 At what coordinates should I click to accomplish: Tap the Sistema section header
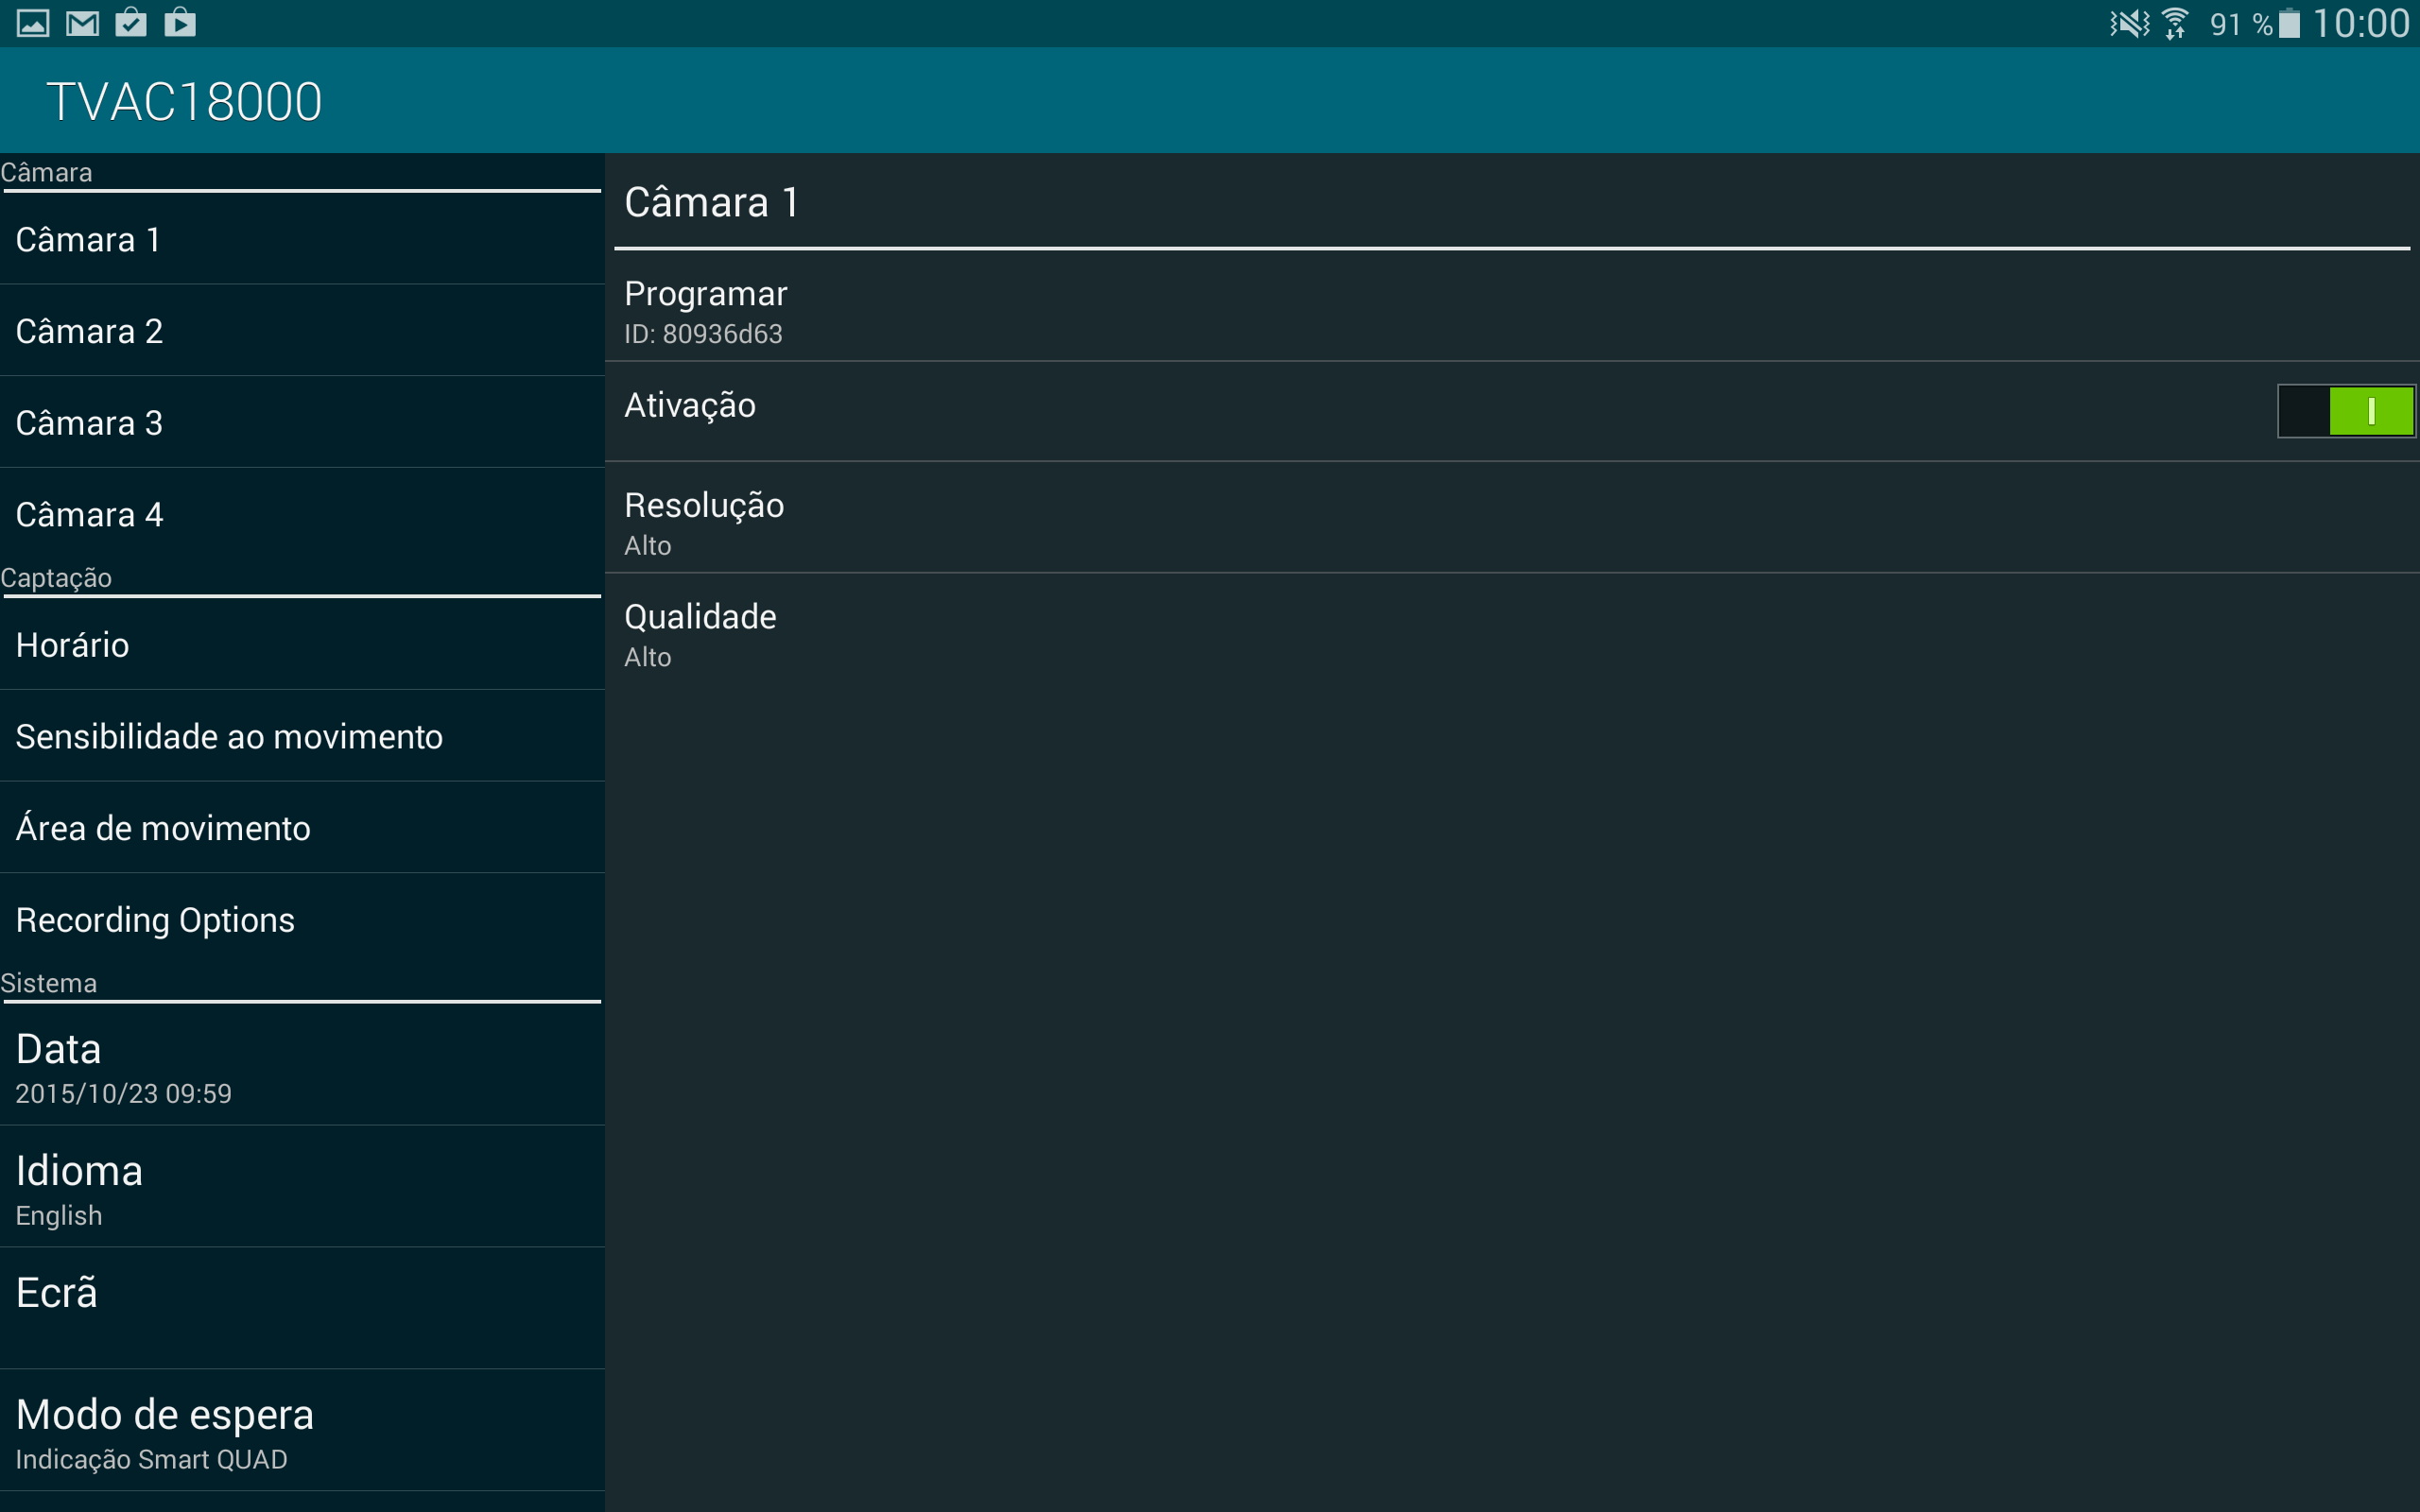tap(49, 983)
